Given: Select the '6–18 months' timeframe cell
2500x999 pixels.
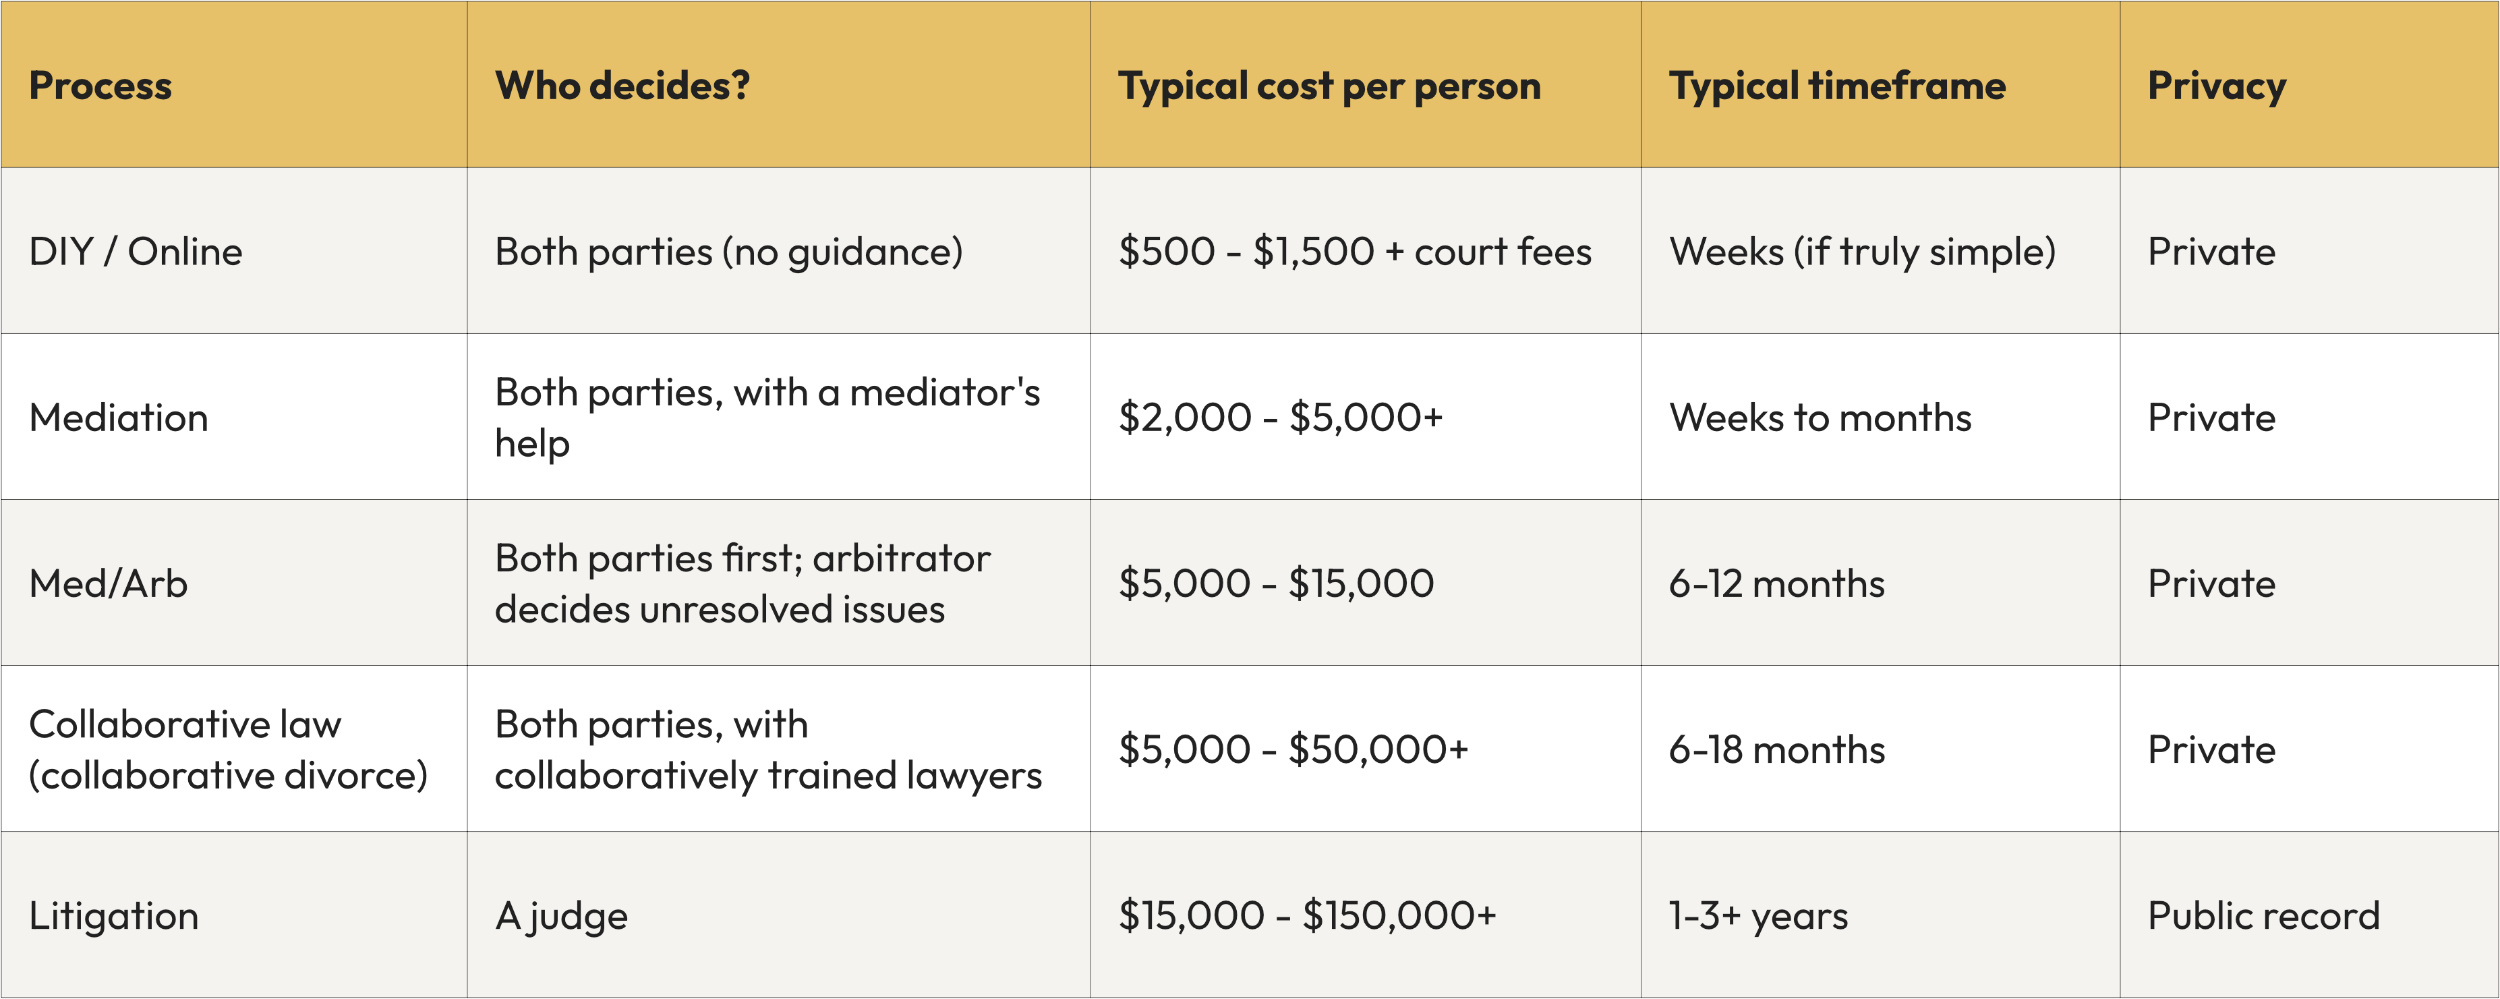Looking at the screenshot, I should [x=1777, y=750].
